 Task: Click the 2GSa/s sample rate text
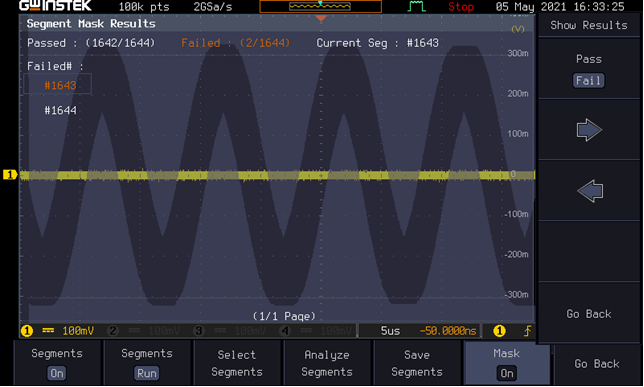click(x=213, y=7)
